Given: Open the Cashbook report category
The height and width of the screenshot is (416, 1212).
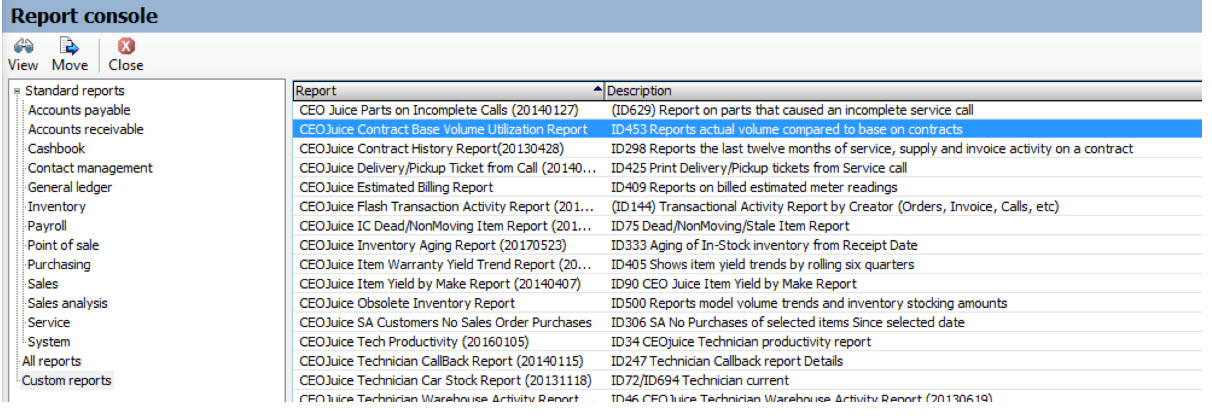Looking at the screenshot, I should pos(56,148).
